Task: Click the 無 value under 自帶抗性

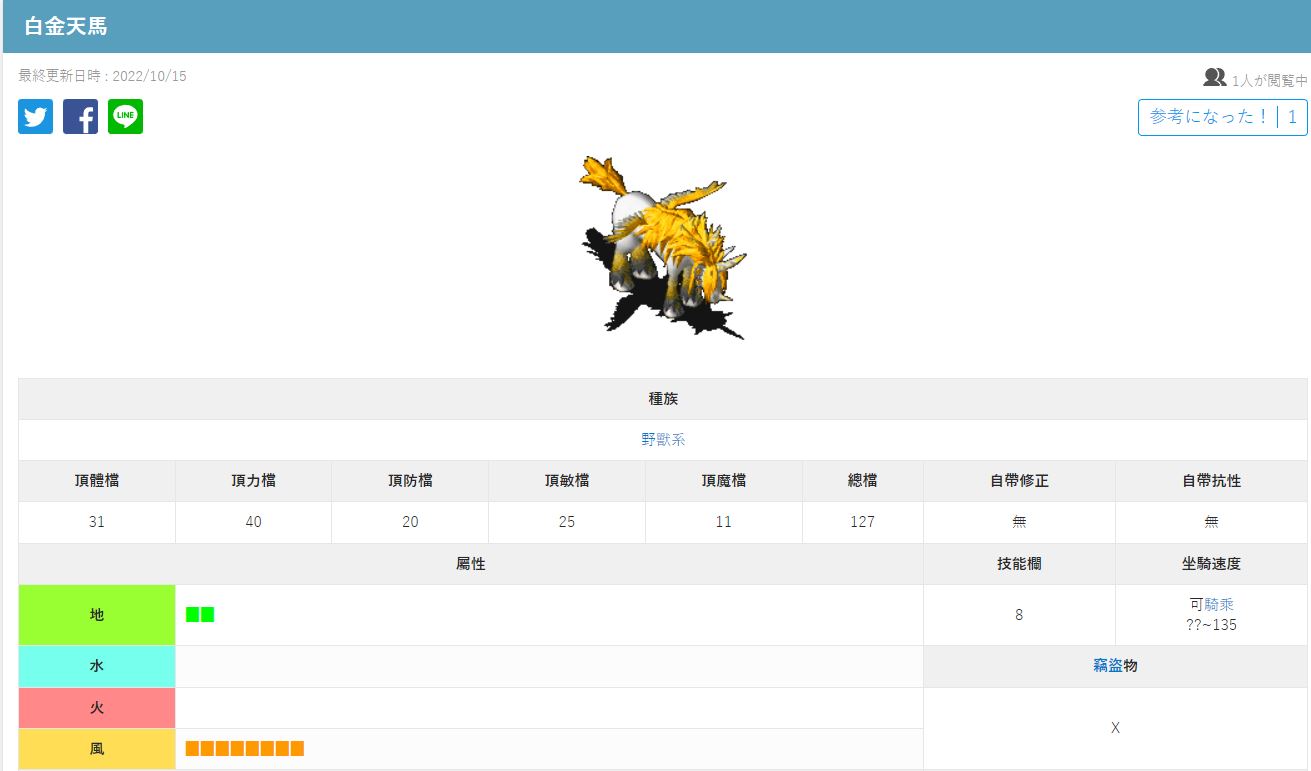Action: pyautogui.click(x=1211, y=522)
